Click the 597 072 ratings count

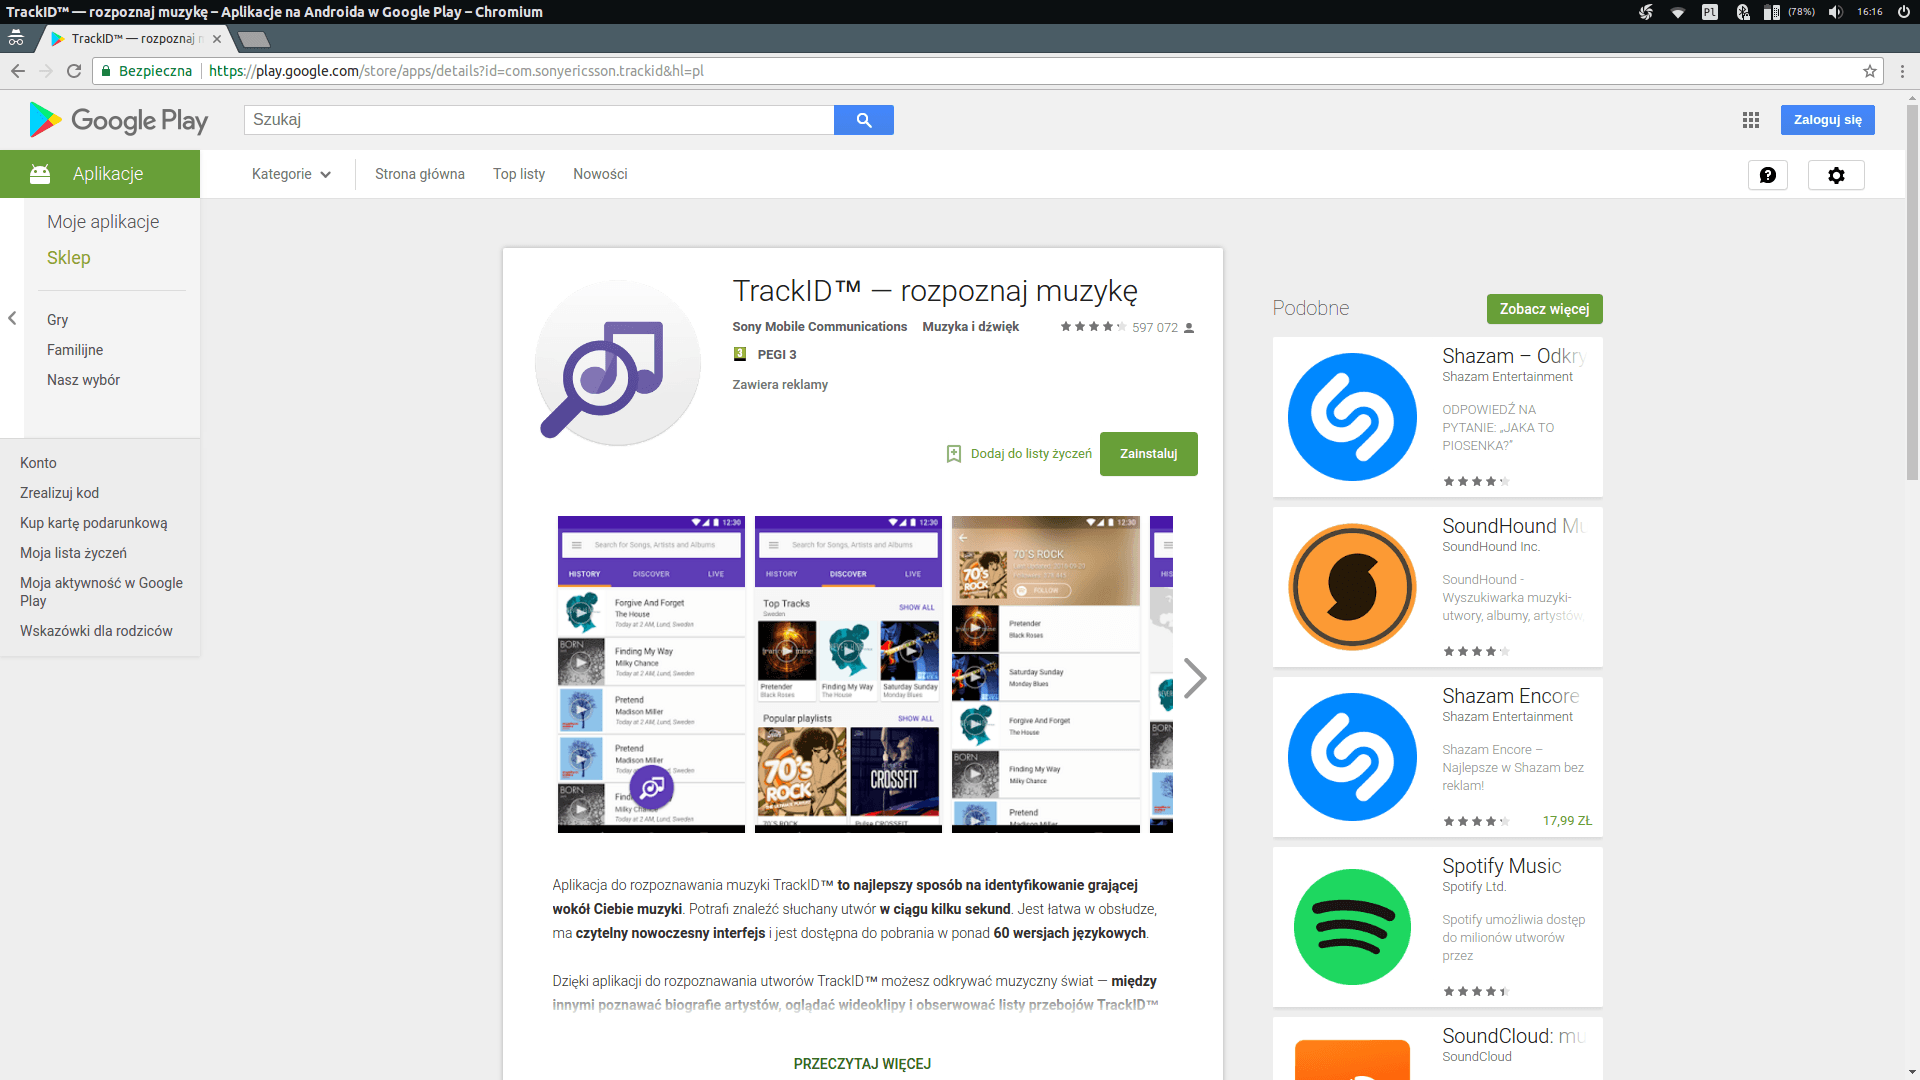(x=1155, y=328)
